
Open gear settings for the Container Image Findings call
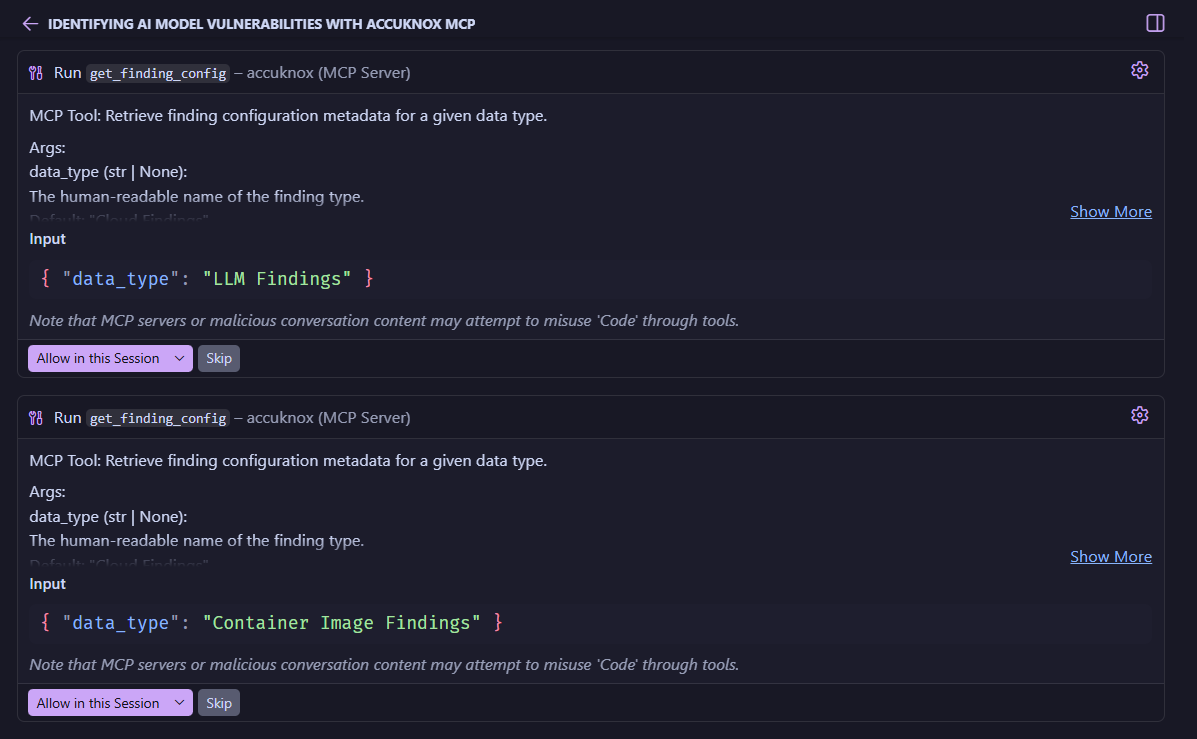(1139, 415)
